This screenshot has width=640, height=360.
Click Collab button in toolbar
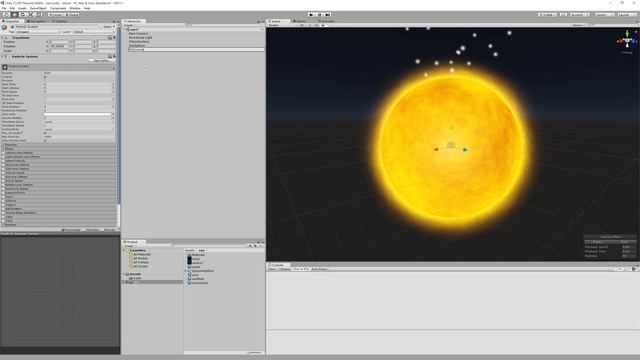(x=547, y=15)
